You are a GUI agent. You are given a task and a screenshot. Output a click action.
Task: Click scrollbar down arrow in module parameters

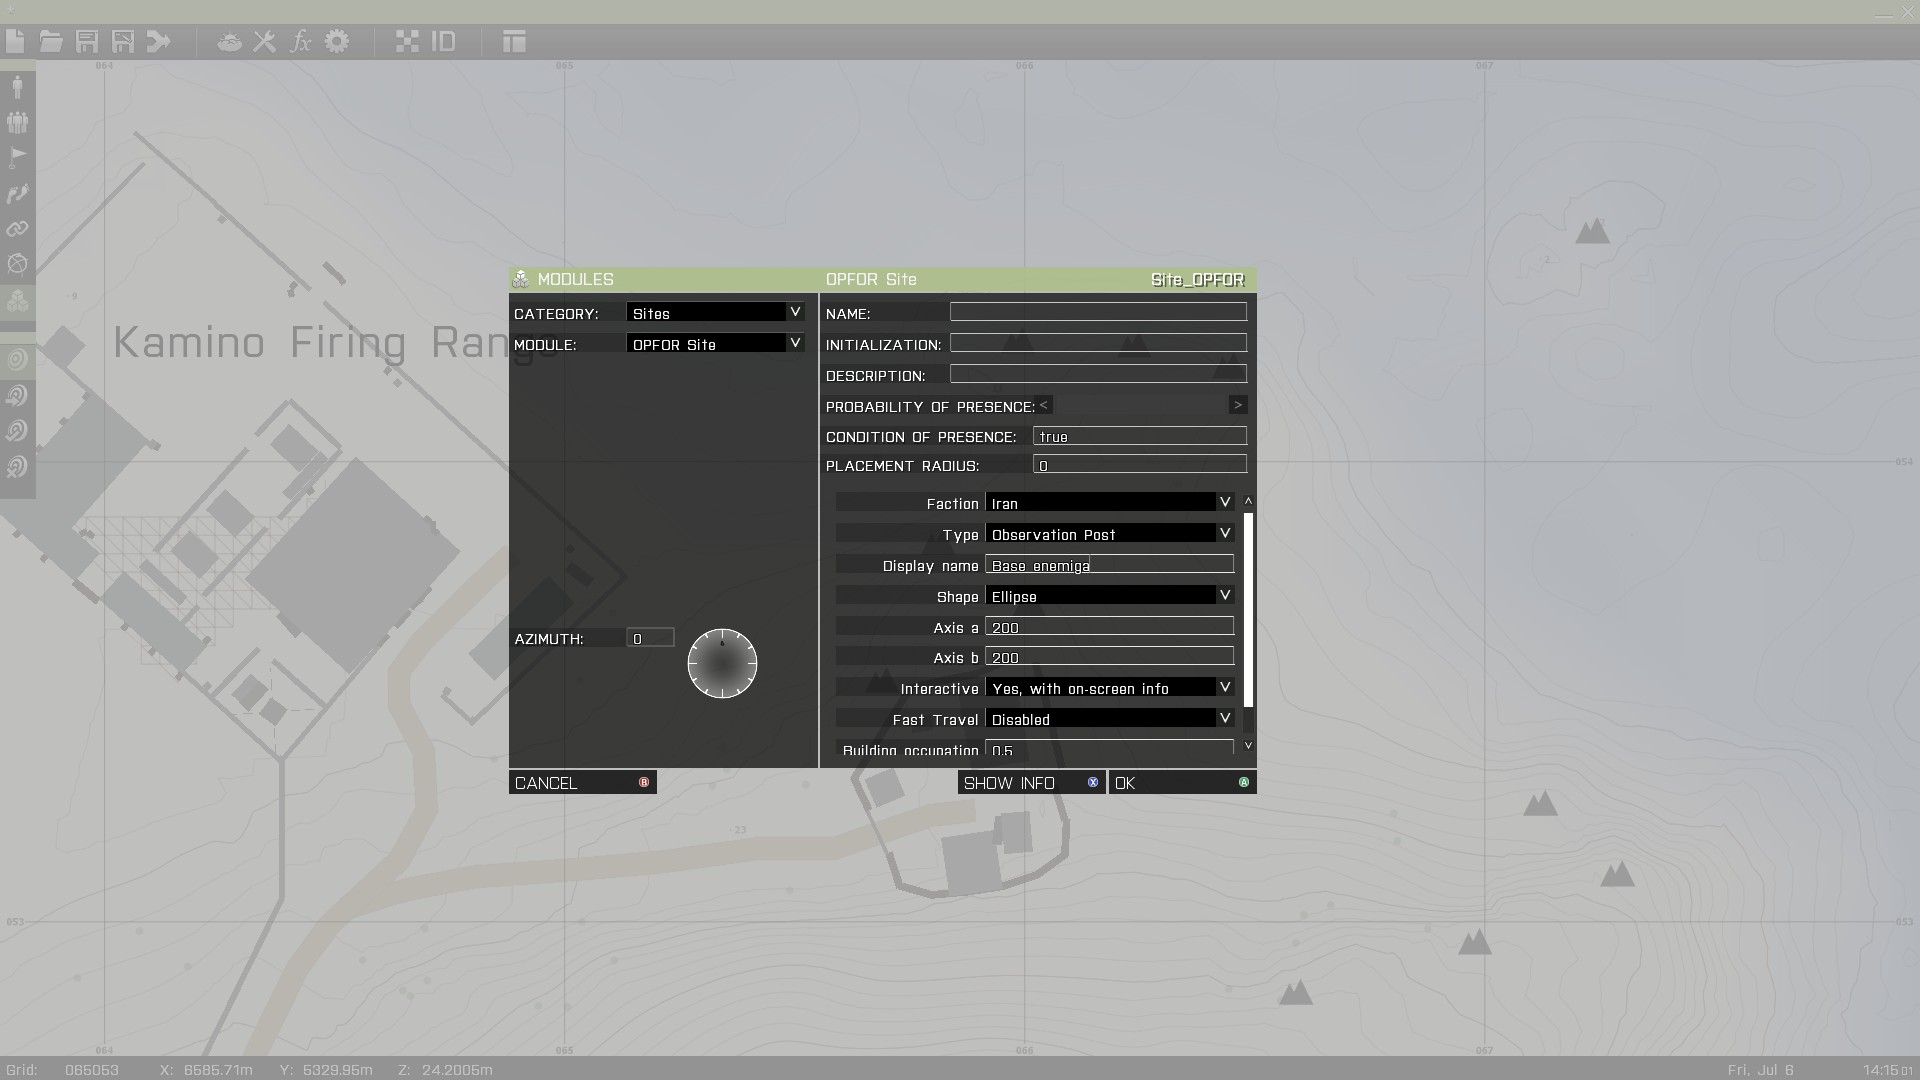click(x=1248, y=746)
